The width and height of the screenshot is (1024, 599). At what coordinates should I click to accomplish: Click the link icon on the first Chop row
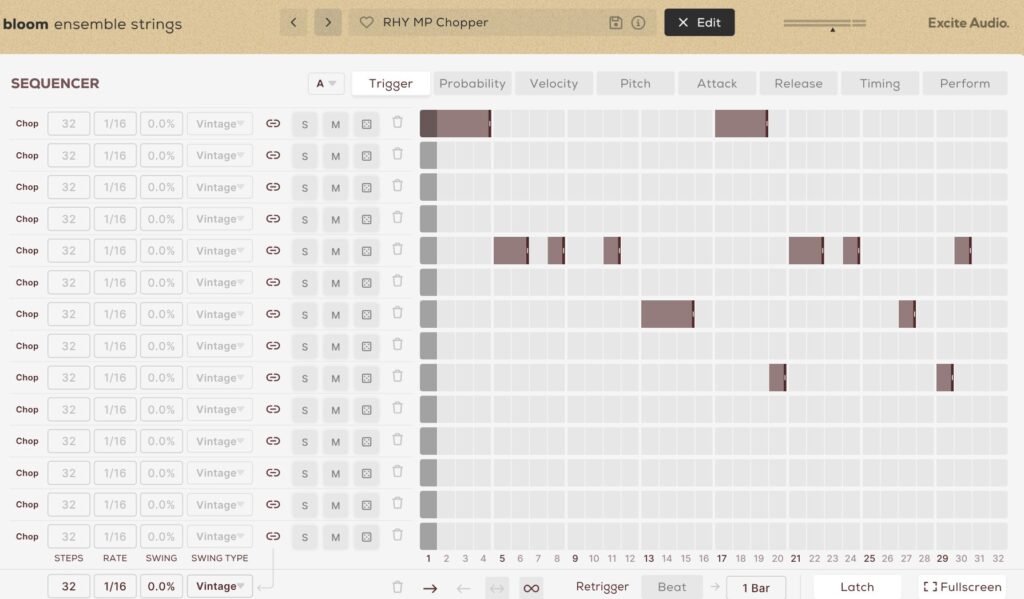[x=273, y=124]
